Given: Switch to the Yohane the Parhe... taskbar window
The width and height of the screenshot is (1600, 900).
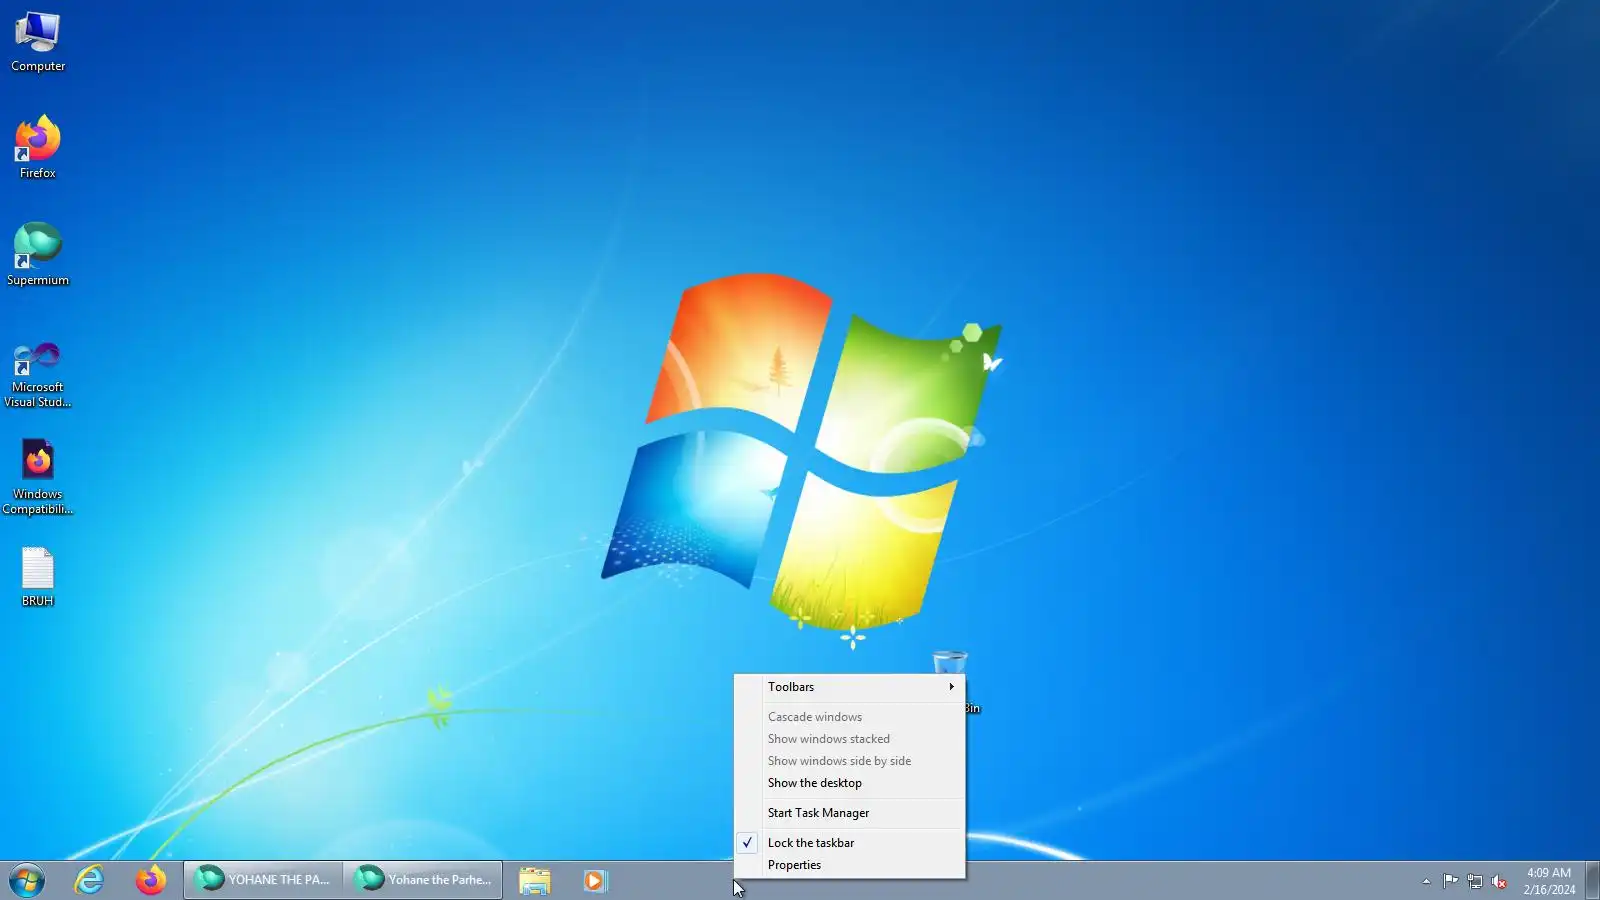Looking at the screenshot, I should (x=423, y=880).
